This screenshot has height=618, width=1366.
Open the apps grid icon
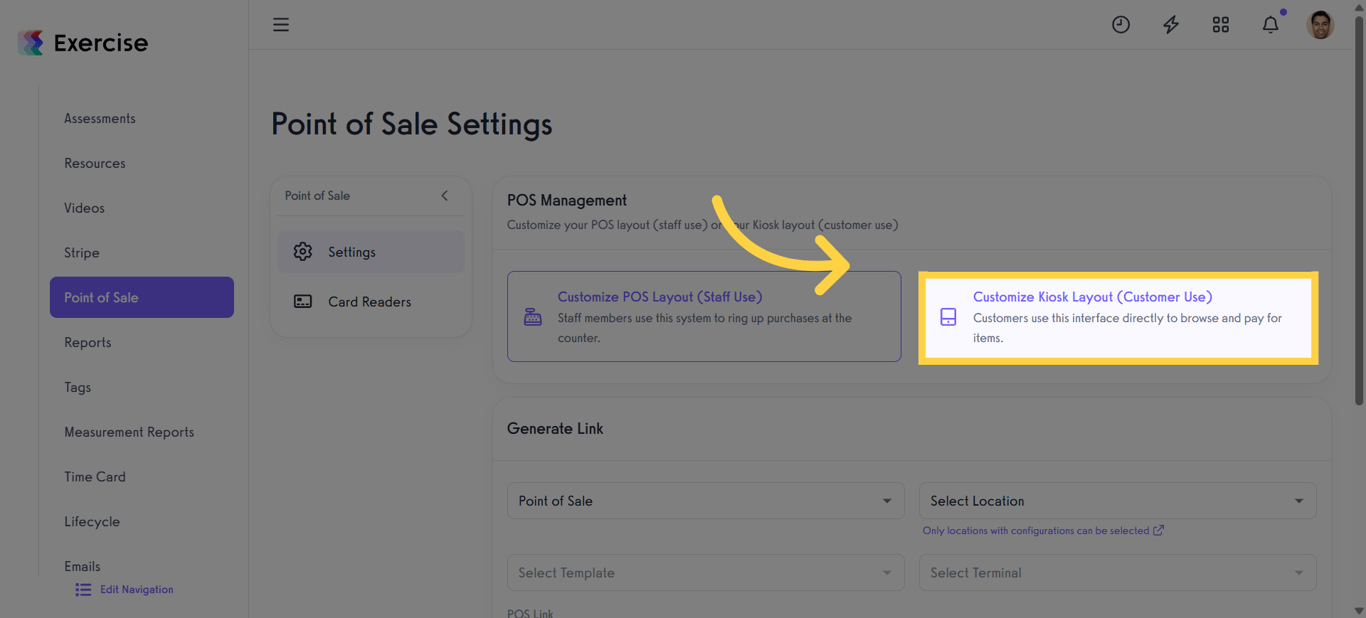(x=1220, y=24)
